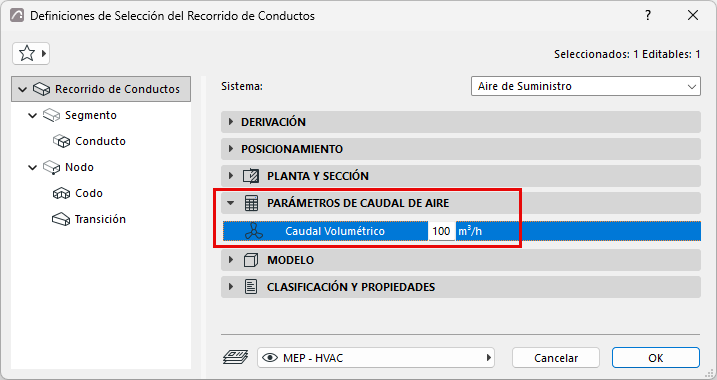The width and height of the screenshot is (717, 380).
Task: Open the MEP - HVAC layer popup
Action: tap(375, 358)
